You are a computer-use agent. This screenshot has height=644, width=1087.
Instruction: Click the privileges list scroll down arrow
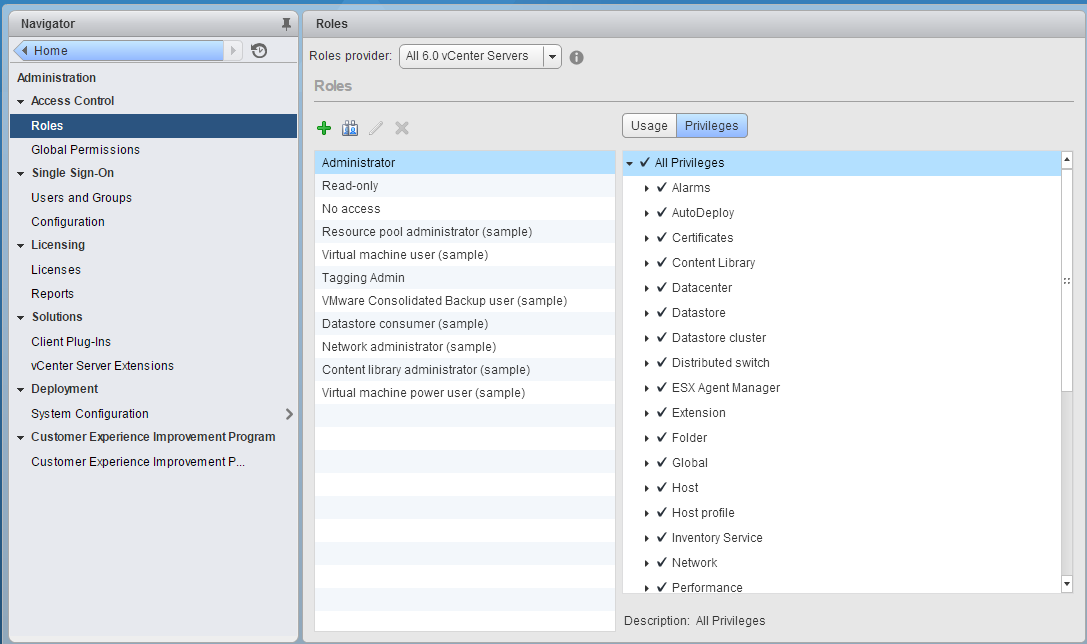point(1066,584)
